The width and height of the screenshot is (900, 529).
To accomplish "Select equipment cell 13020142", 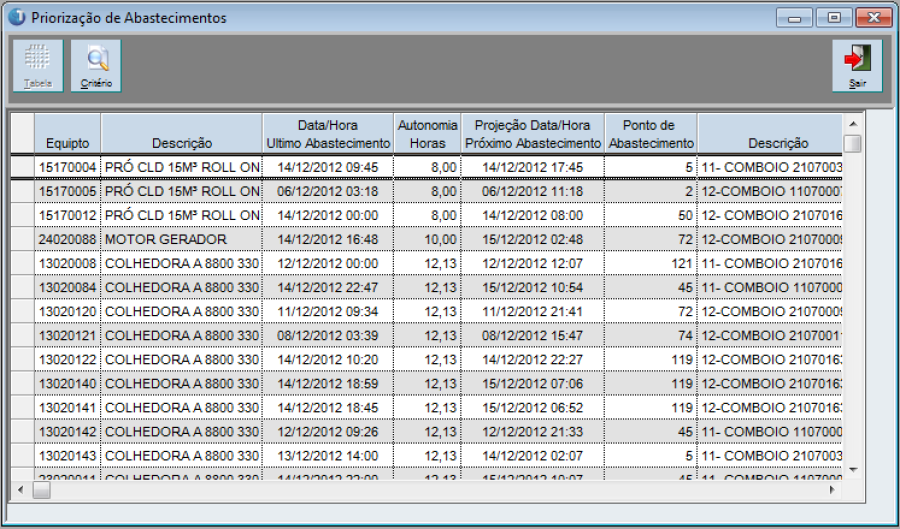I will [68, 432].
